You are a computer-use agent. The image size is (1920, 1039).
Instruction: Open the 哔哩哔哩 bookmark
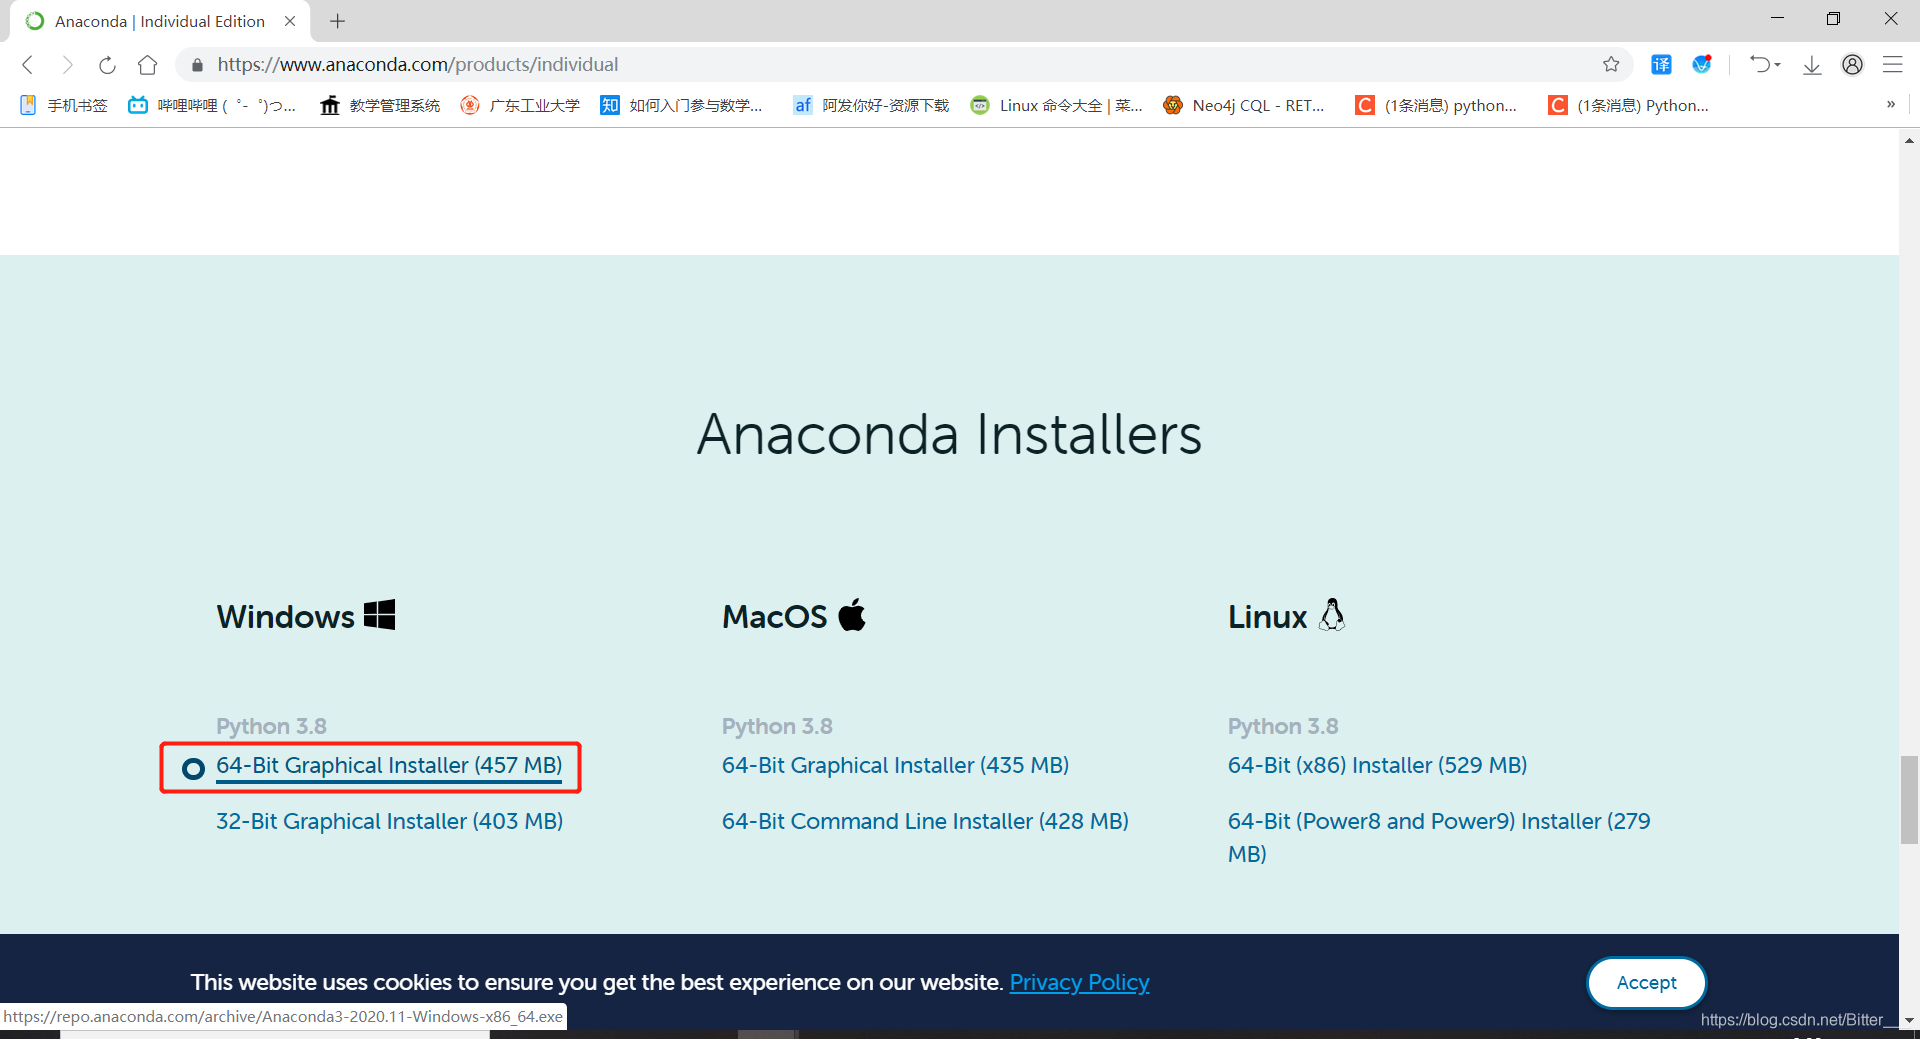point(212,105)
